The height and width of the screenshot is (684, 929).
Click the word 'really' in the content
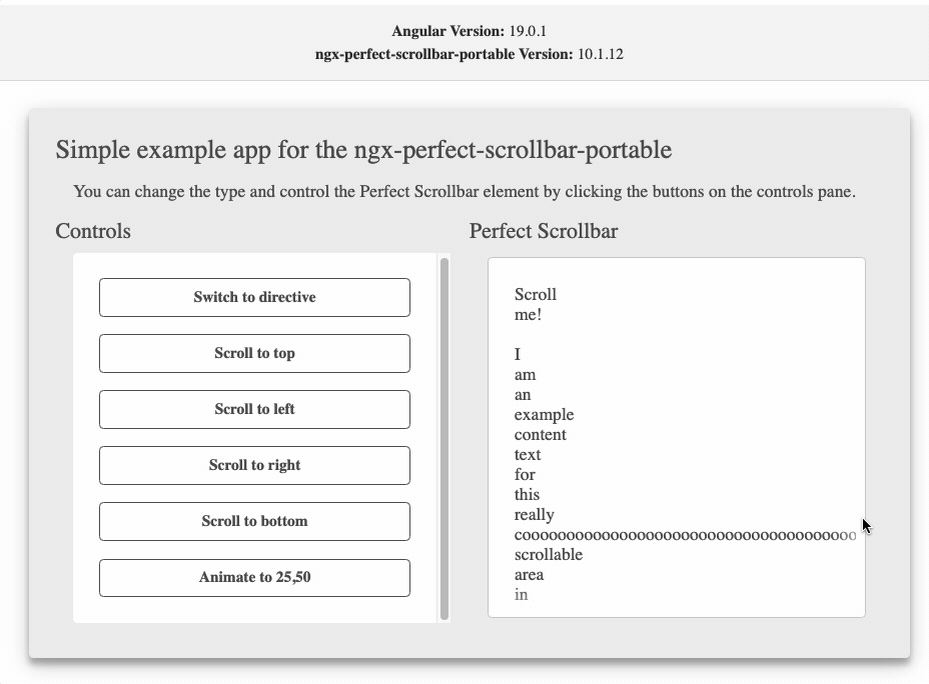[x=534, y=515]
